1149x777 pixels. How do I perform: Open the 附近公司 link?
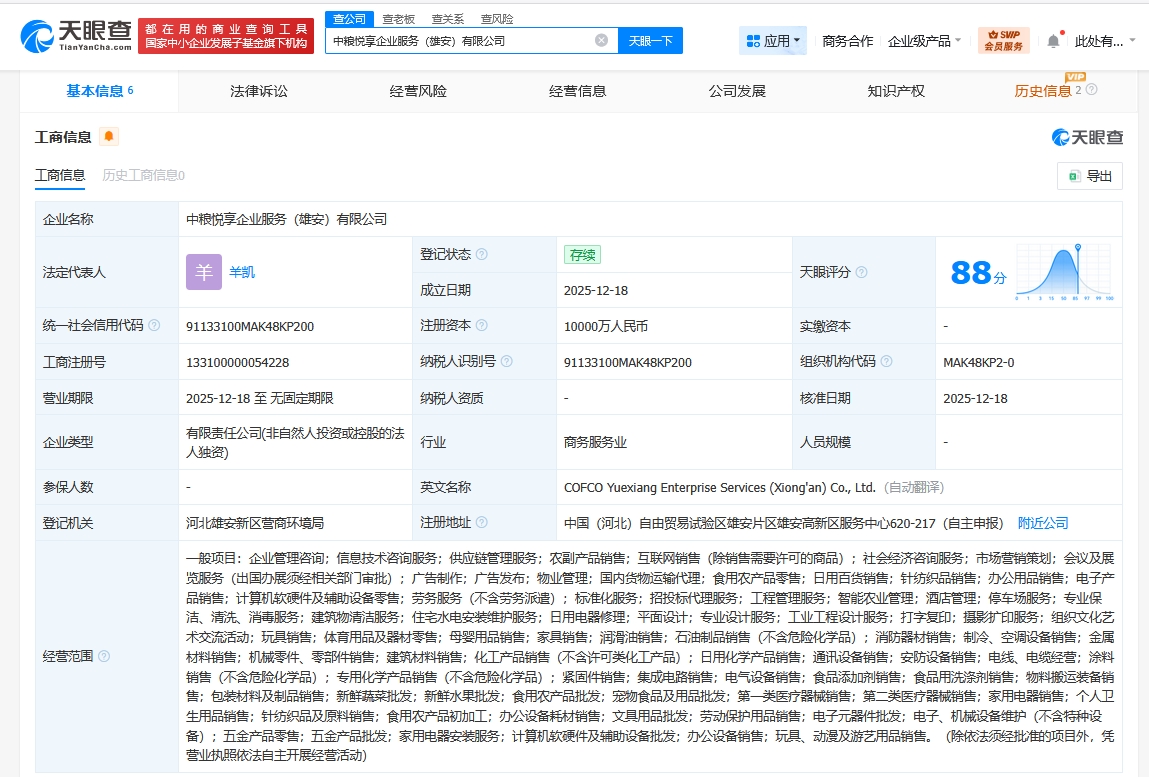pyautogui.click(x=1043, y=522)
